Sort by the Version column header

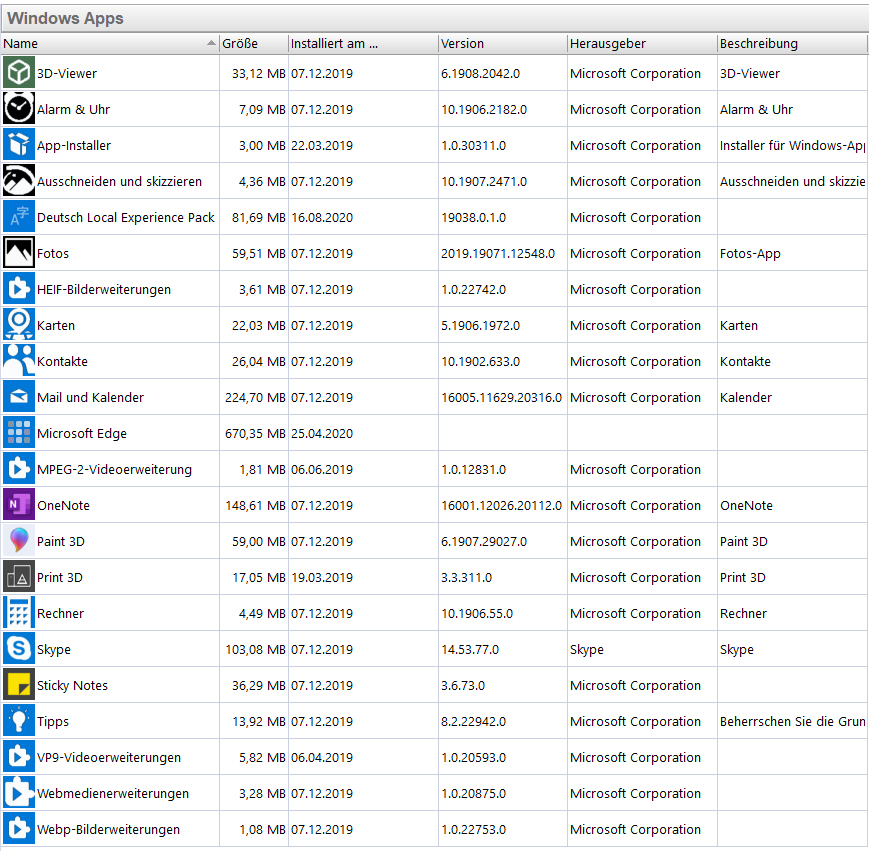[503, 44]
